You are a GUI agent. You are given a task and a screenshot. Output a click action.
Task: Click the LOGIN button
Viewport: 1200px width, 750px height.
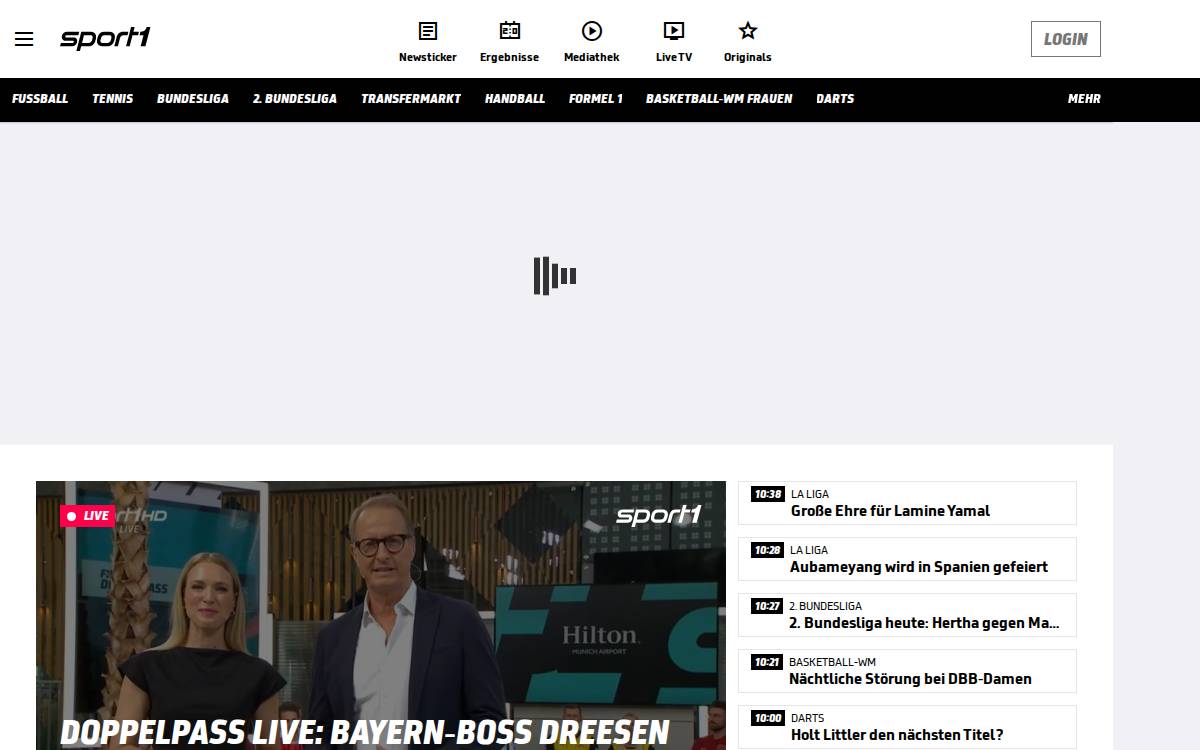coord(1066,39)
